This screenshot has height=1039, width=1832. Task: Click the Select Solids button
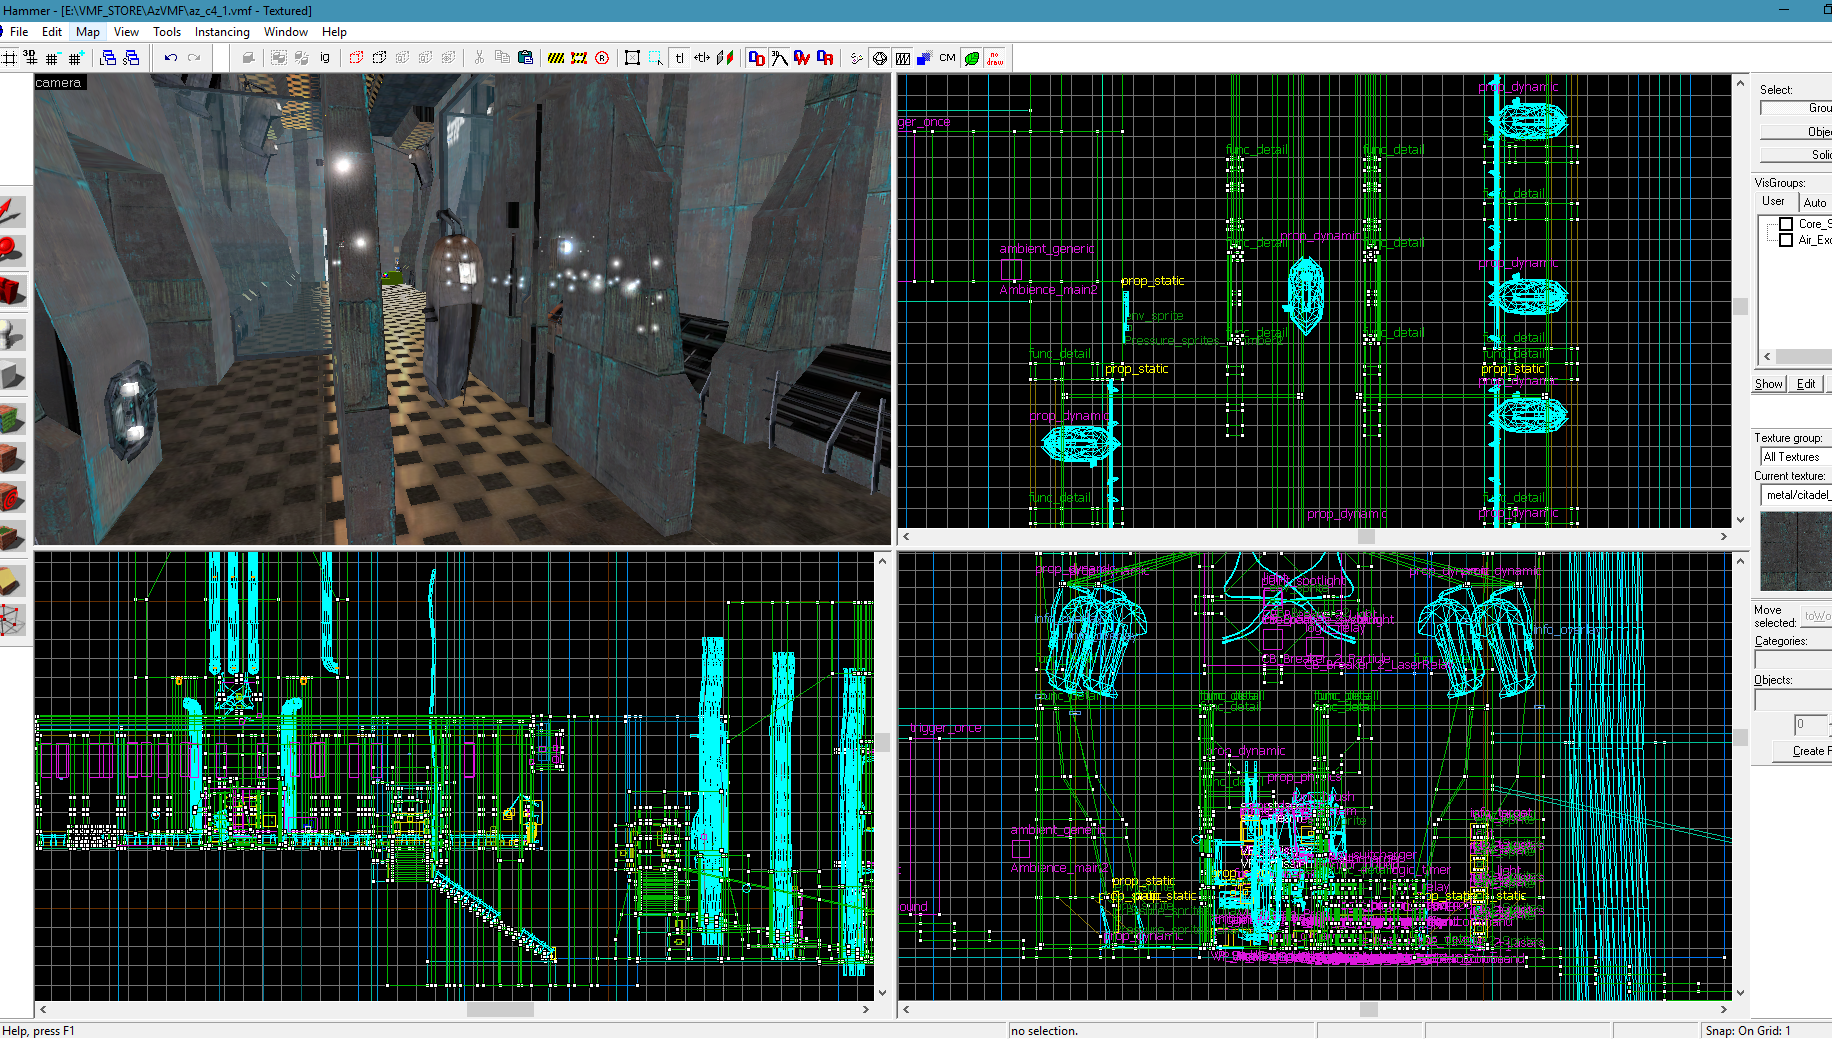coord(1796,155)
